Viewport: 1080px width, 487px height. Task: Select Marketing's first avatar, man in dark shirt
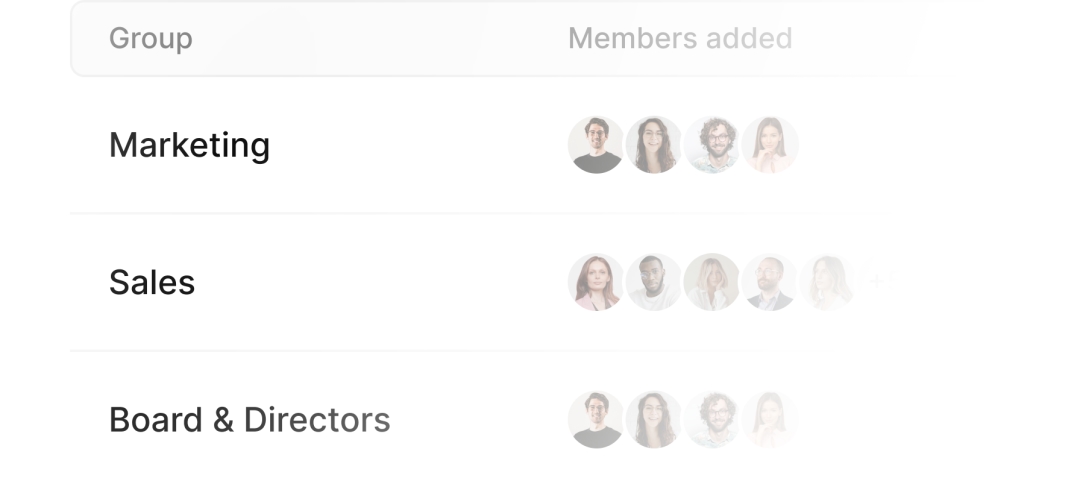pyautogui.click(x=596, y=145)
